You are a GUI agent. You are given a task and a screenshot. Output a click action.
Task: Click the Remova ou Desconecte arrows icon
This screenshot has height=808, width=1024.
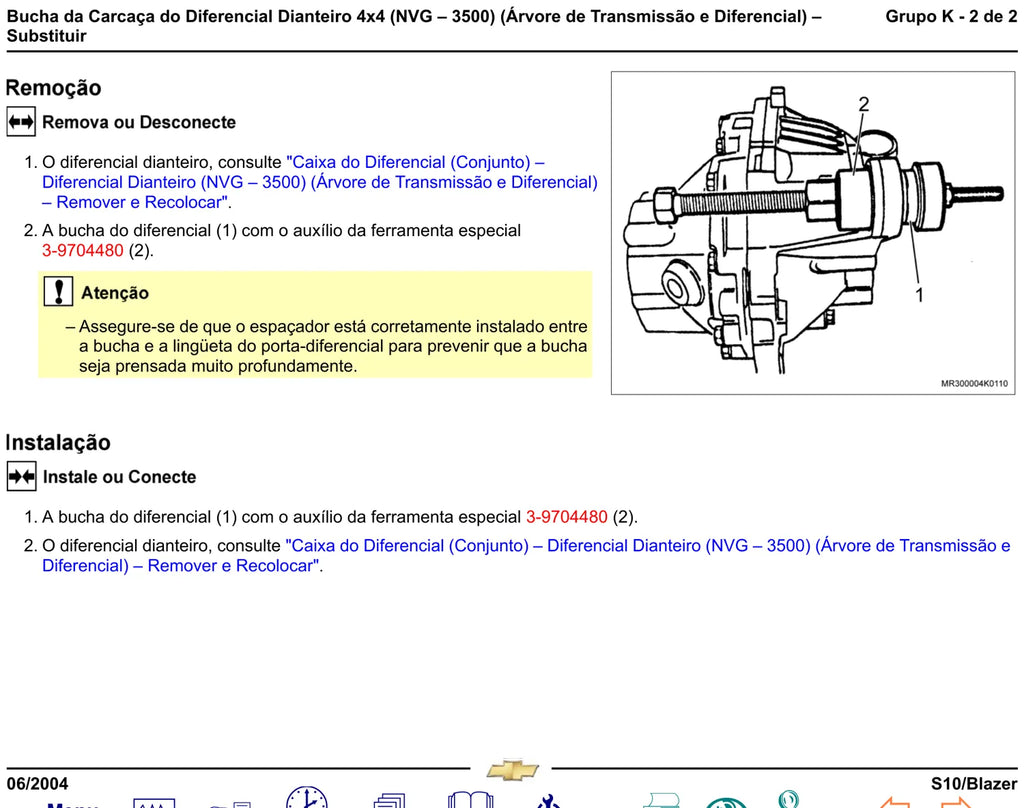pyautogui.click(x=21, y=122)
